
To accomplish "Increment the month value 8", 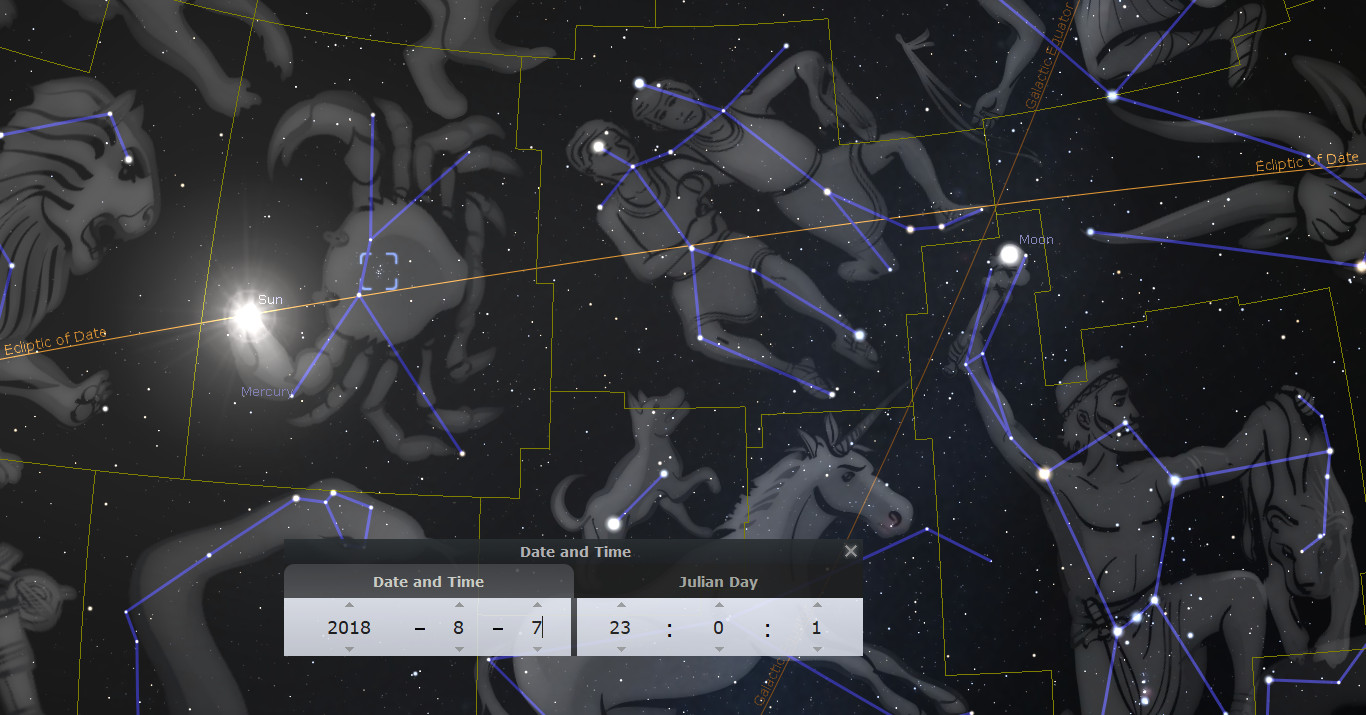I will pos(459,605).
